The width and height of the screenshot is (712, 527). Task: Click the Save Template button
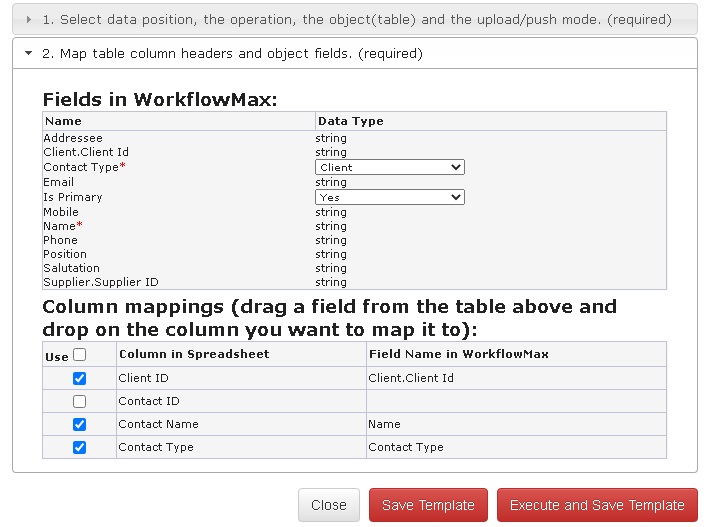point(428,505)
